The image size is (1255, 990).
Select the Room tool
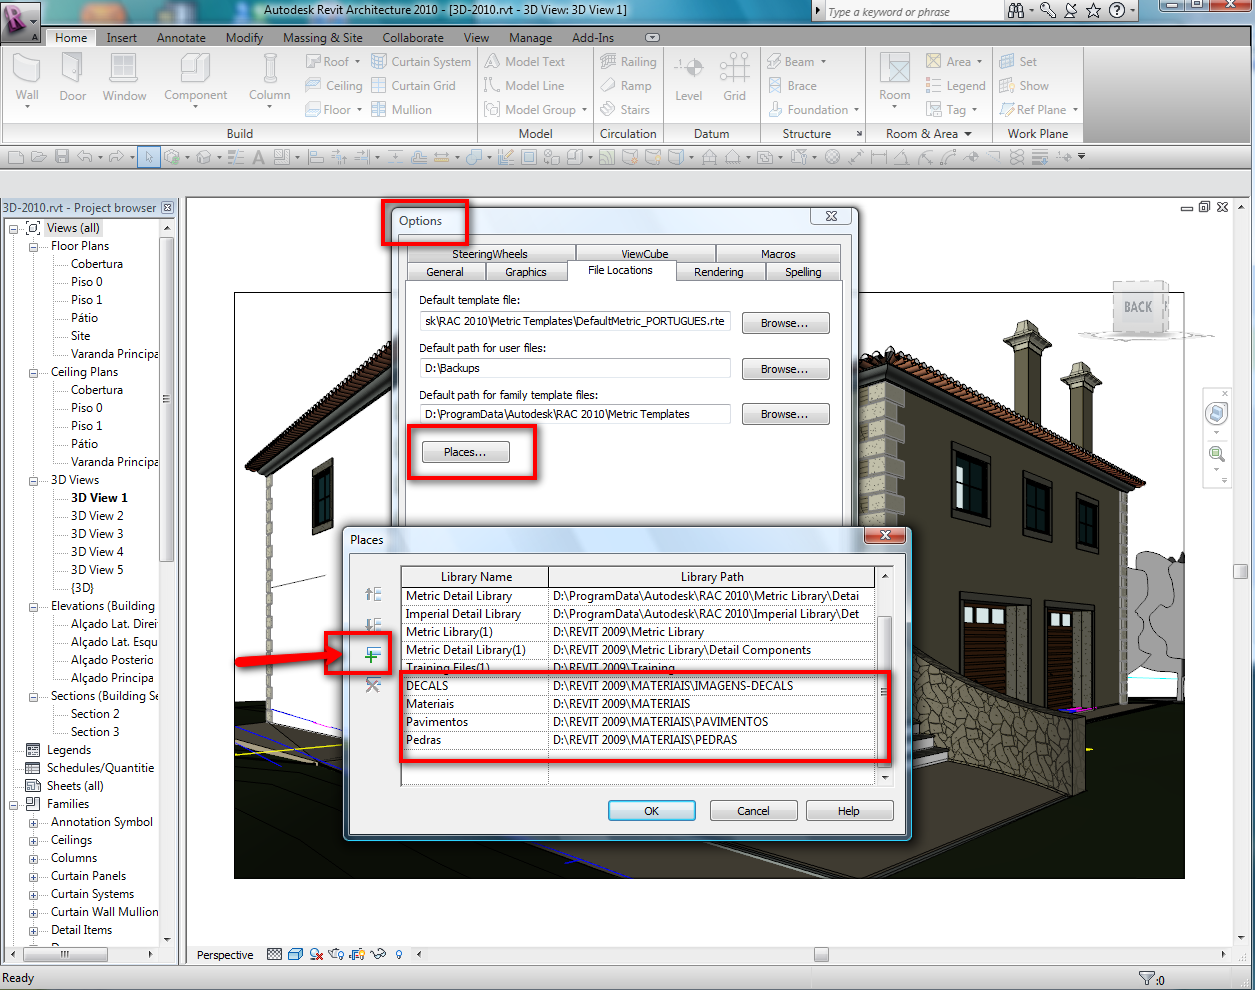click(x=895, y=78)
